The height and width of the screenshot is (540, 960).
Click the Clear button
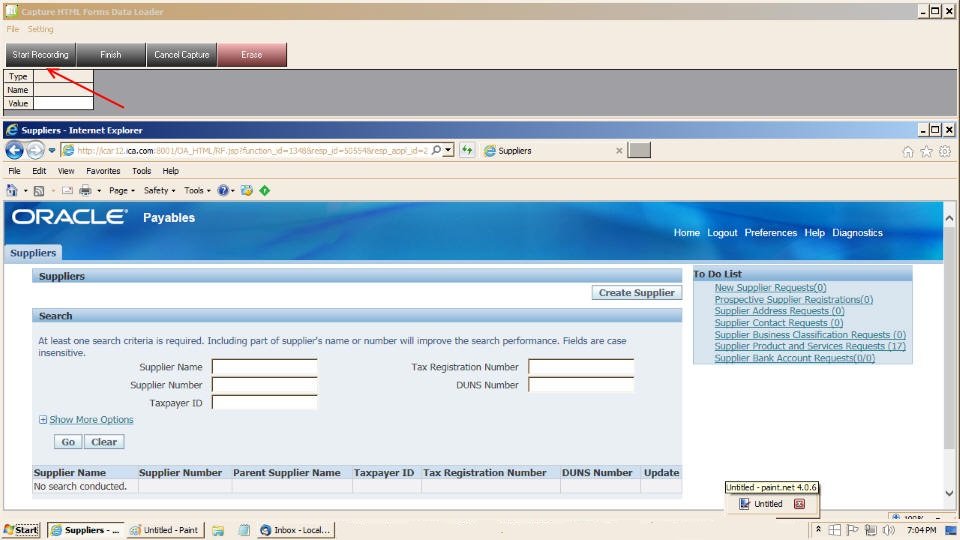pyautogui.click(x=104, y=441)
